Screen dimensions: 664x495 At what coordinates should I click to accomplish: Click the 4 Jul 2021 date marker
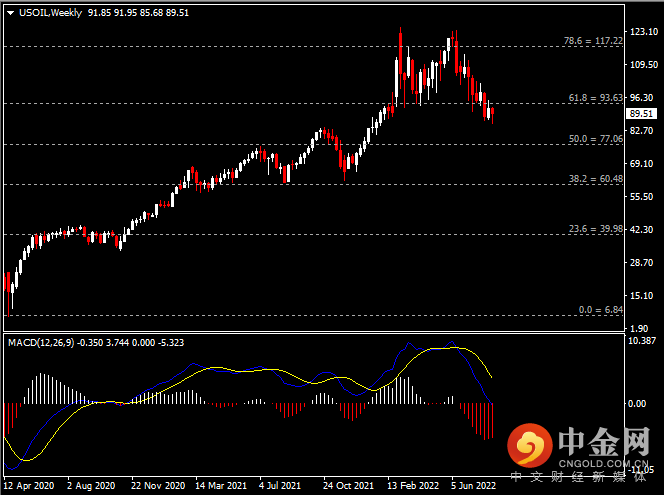point(280,485)
